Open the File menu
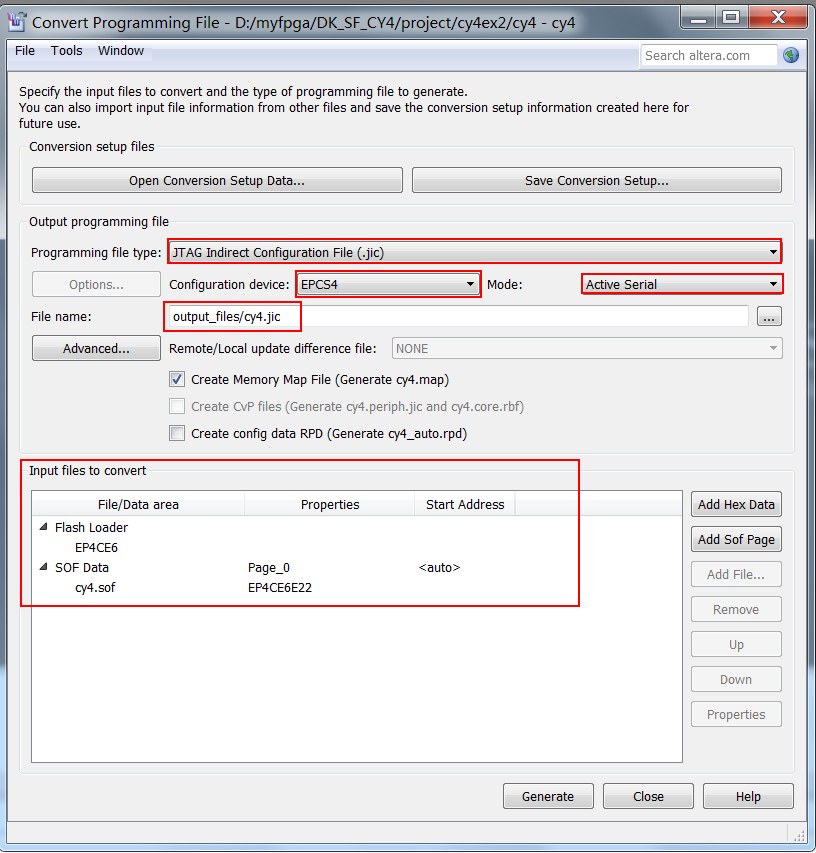The image size is (816, 853). tap(25, 51)
